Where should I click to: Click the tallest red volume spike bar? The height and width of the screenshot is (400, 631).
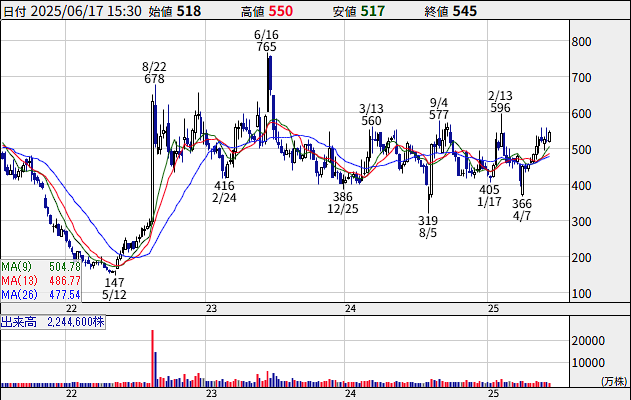(153, 359)
